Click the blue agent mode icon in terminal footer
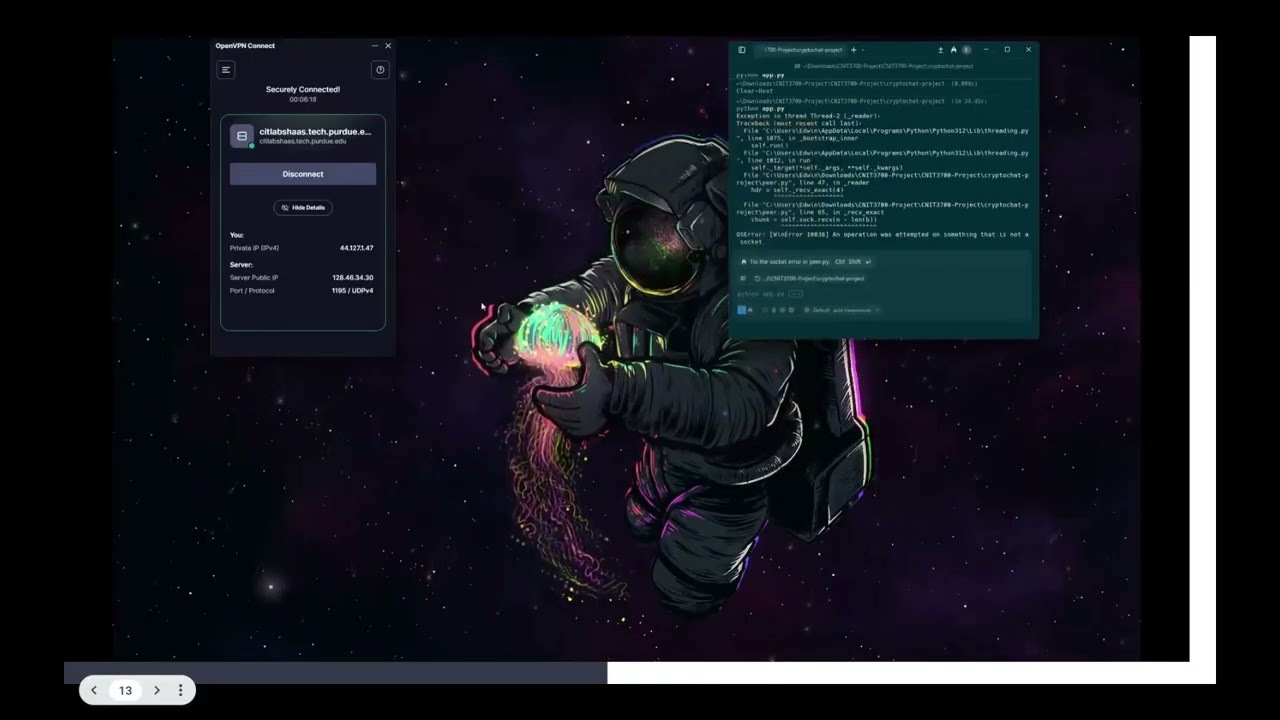The height and width of the screenshot is (720, 1280). [x=741, y=310]
